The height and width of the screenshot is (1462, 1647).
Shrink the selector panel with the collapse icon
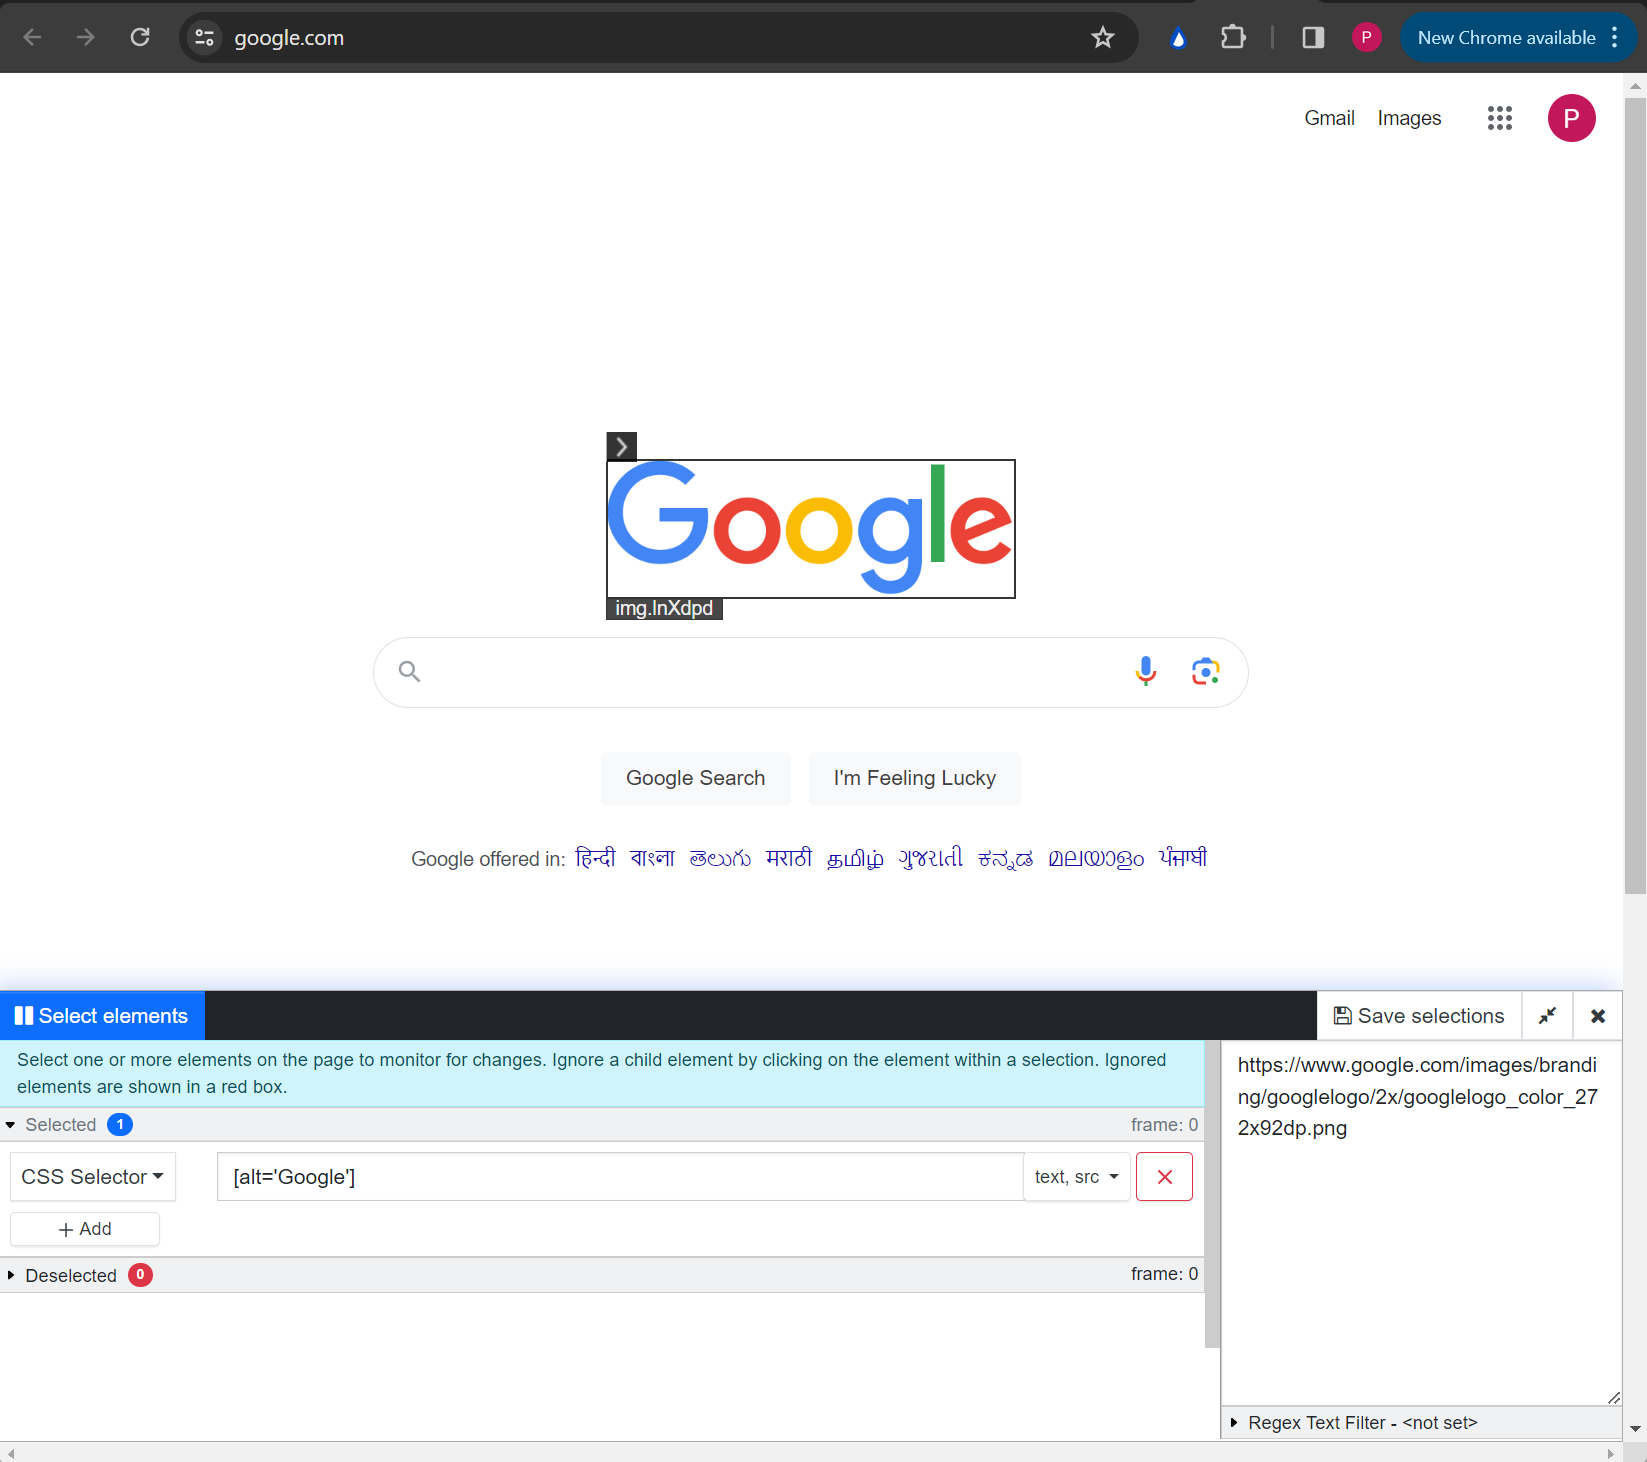[1546, 1016]
